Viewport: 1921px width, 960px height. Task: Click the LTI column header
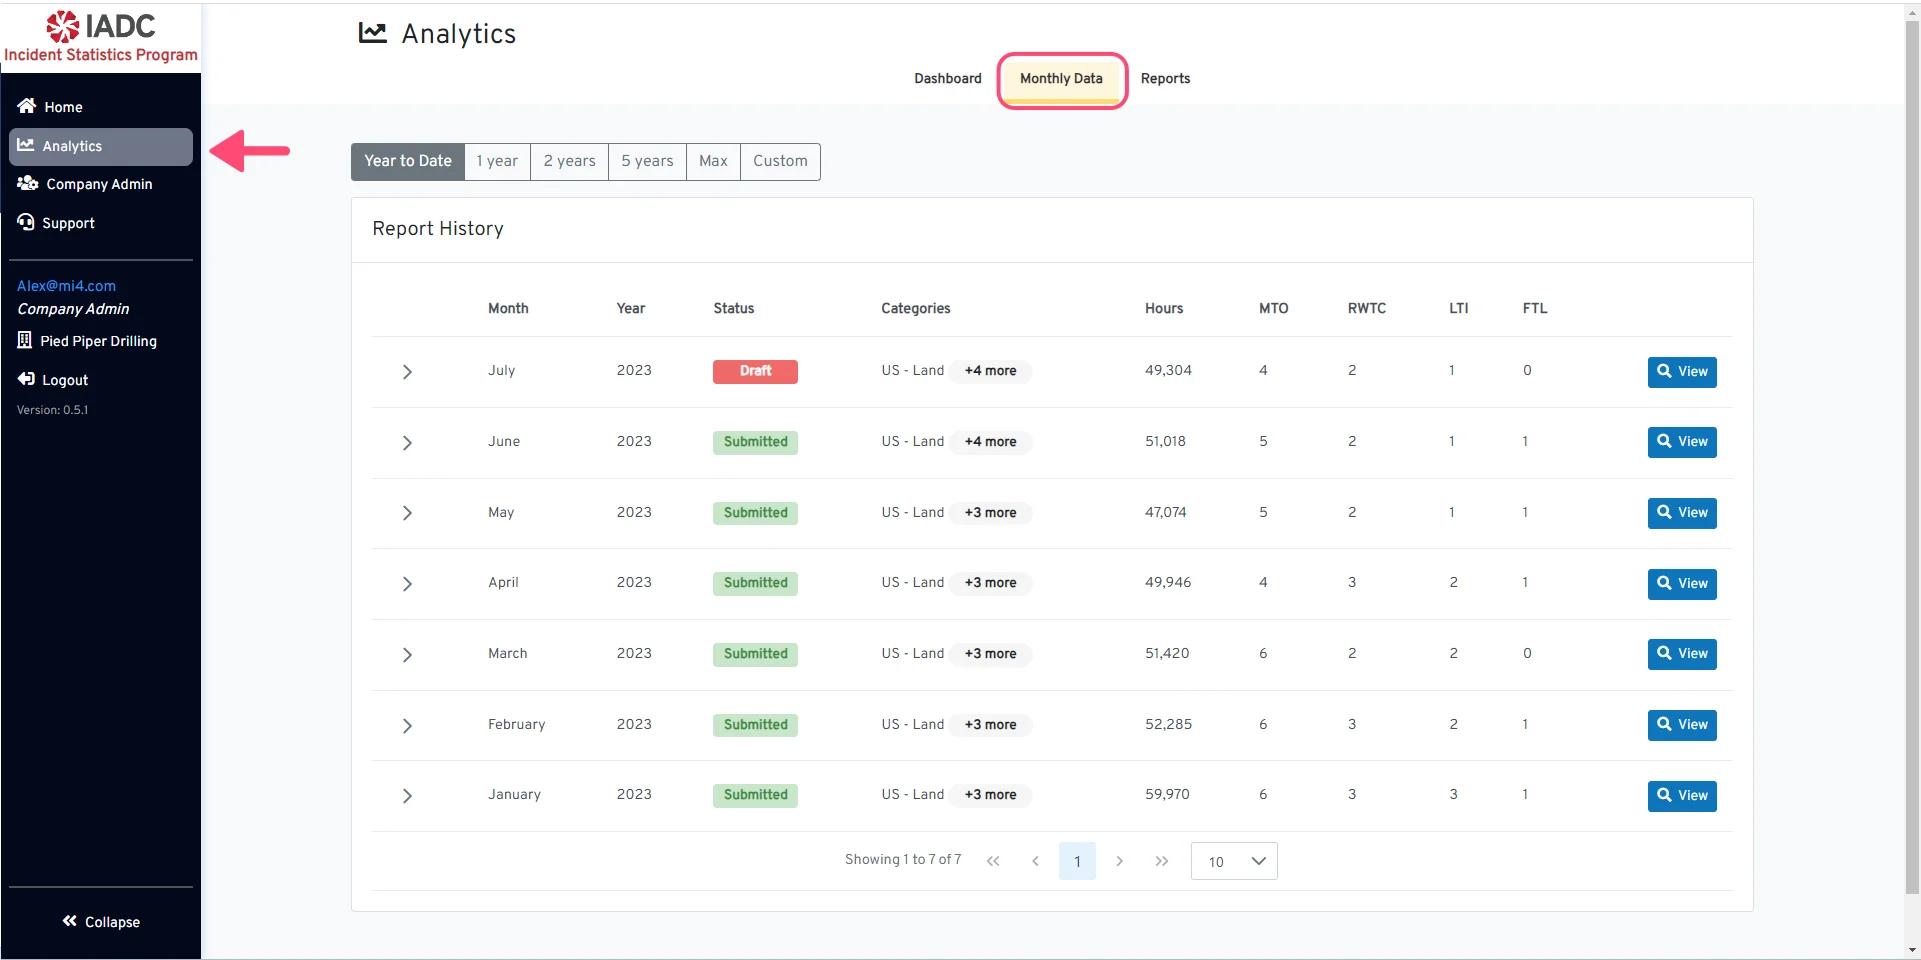1459,309
